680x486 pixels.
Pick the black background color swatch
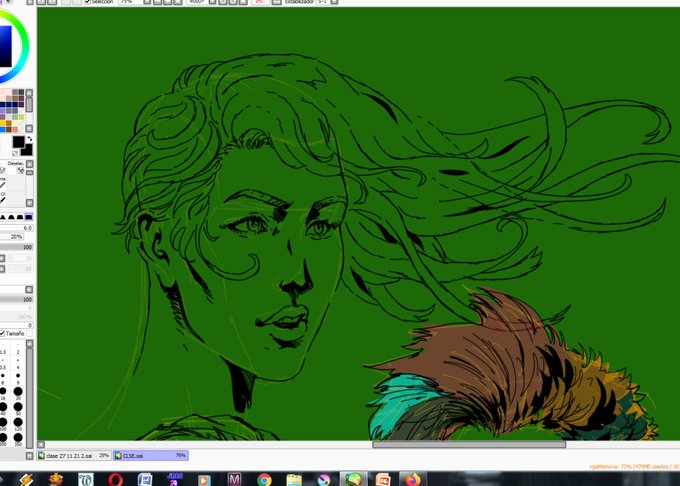[27, 150]
